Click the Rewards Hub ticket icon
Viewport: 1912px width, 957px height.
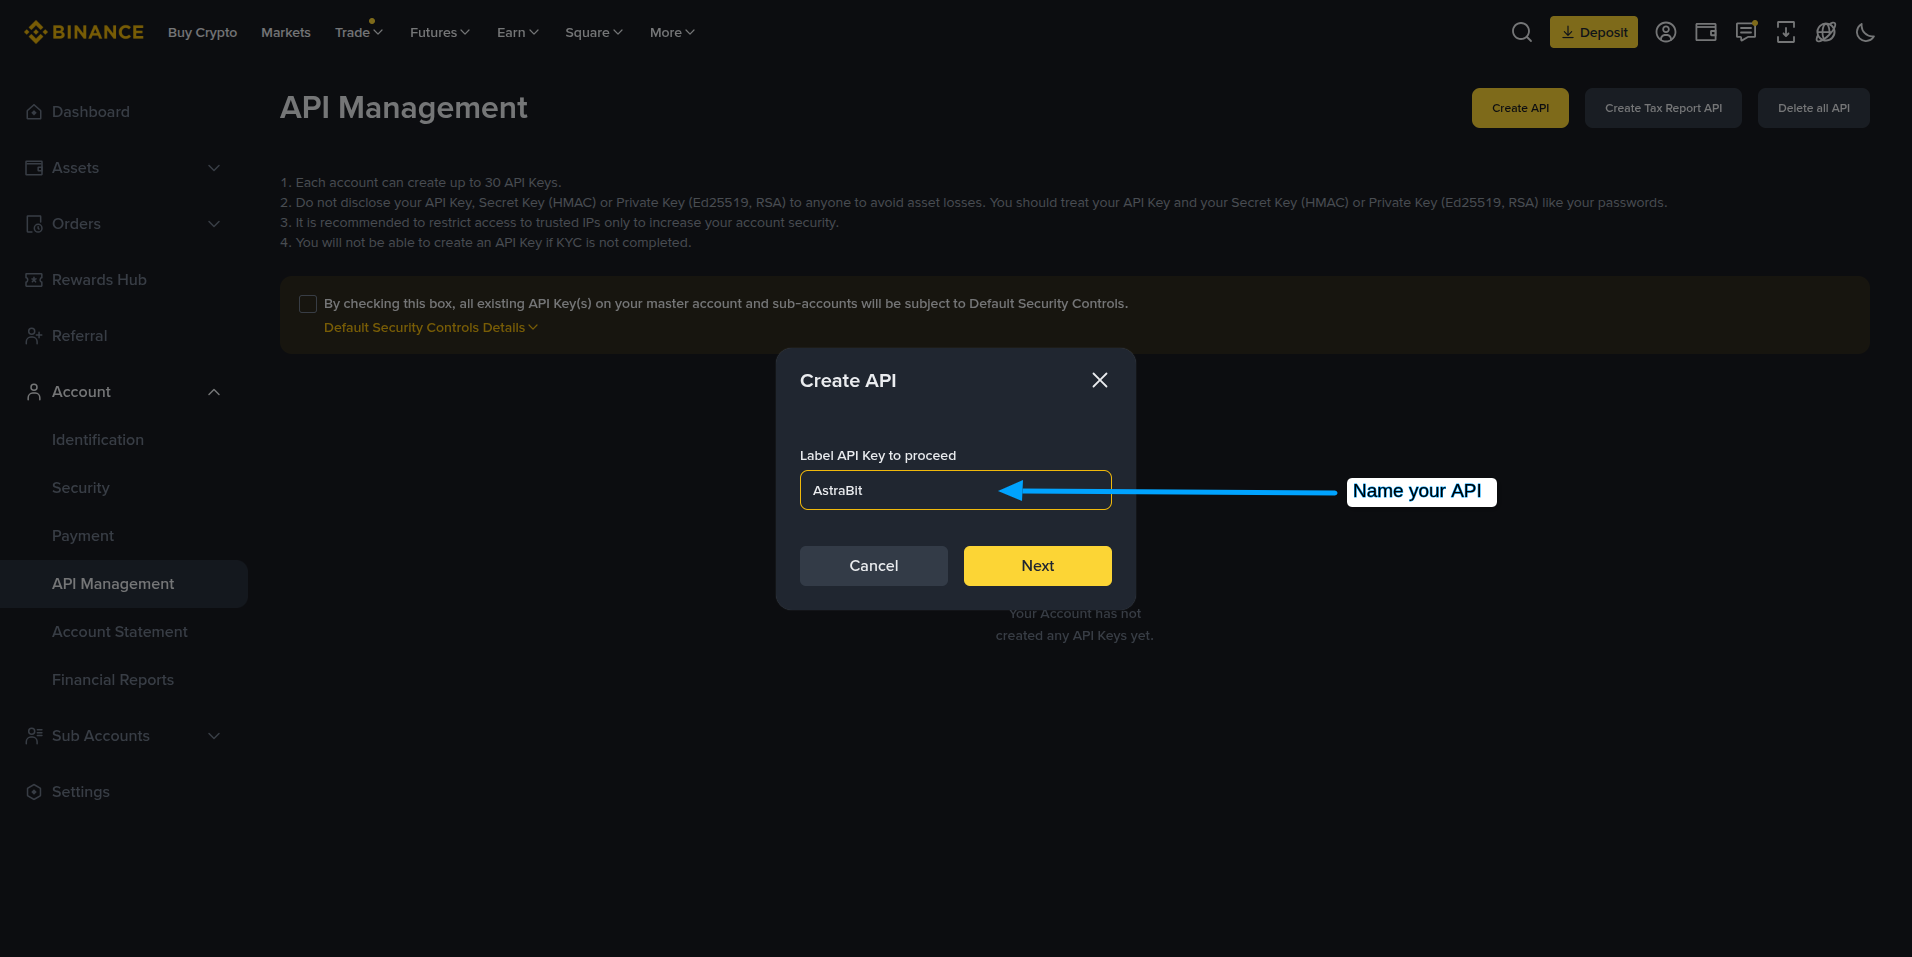click(34, 280)
